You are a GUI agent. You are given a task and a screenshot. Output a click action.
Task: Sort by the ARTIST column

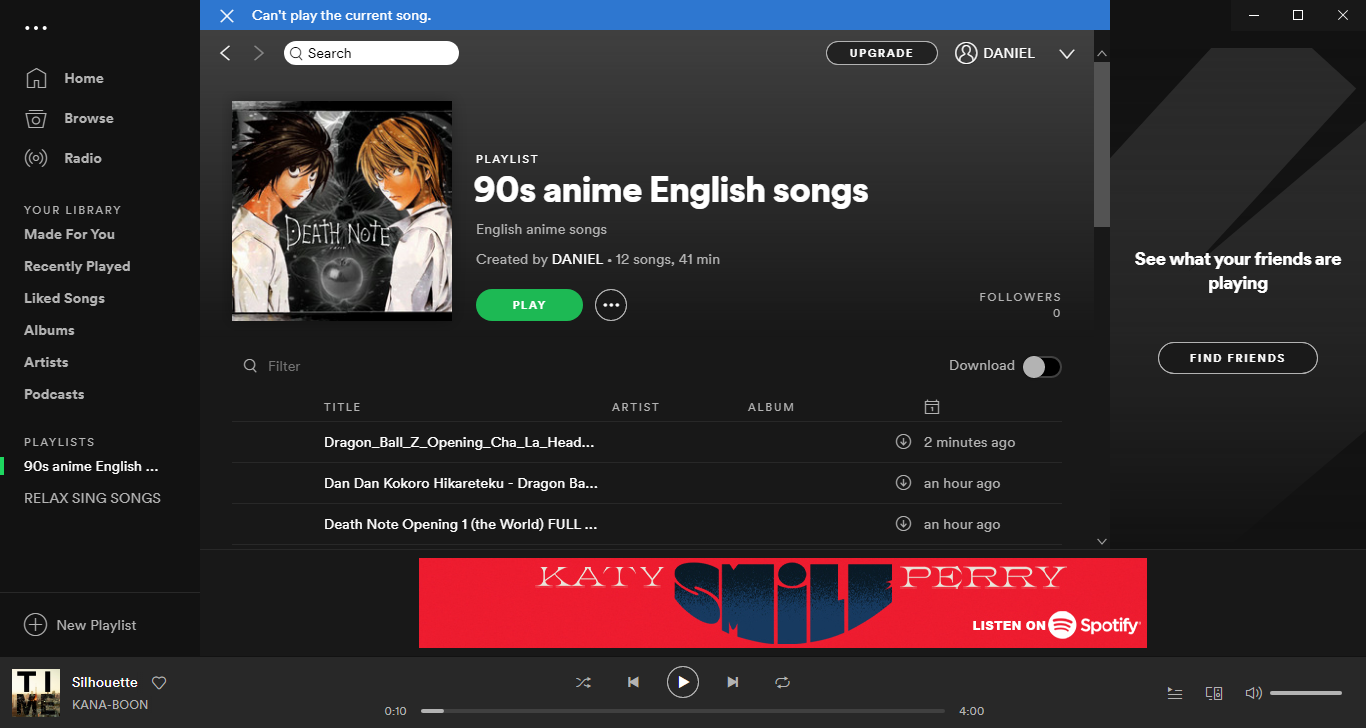636,407
